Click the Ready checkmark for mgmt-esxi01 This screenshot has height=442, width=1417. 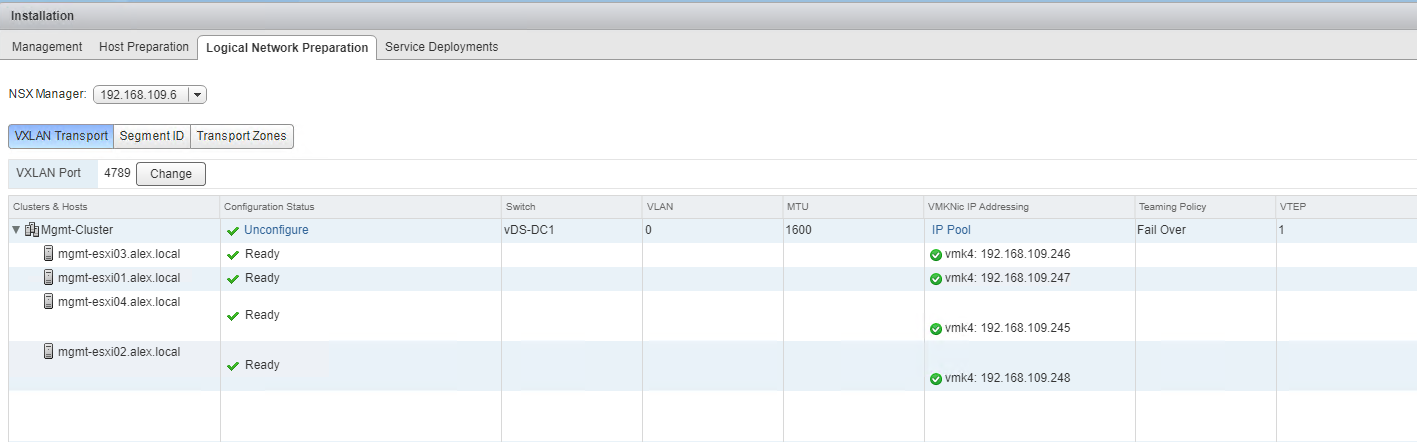[233, 279]
